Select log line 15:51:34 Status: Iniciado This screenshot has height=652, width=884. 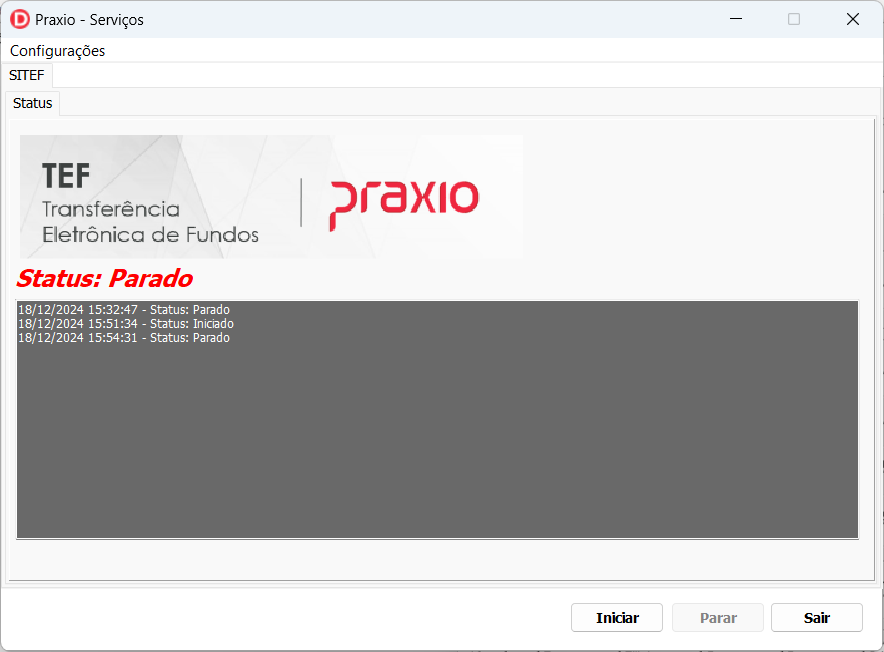tap(126, 324)
